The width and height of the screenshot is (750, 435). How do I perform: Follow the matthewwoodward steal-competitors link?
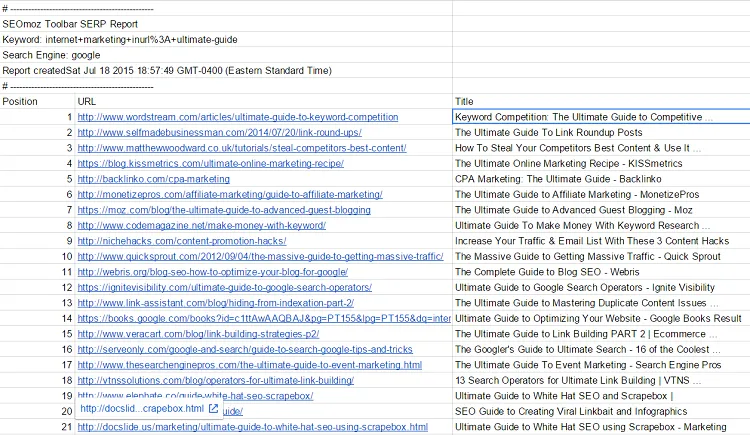242,148
